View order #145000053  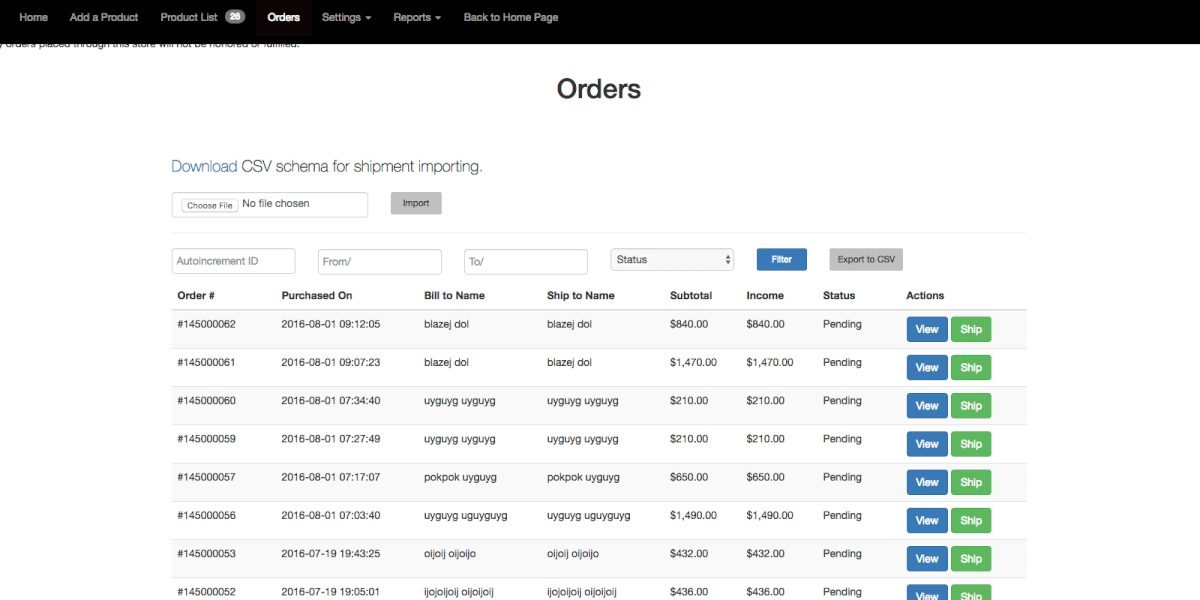point(927,559)
